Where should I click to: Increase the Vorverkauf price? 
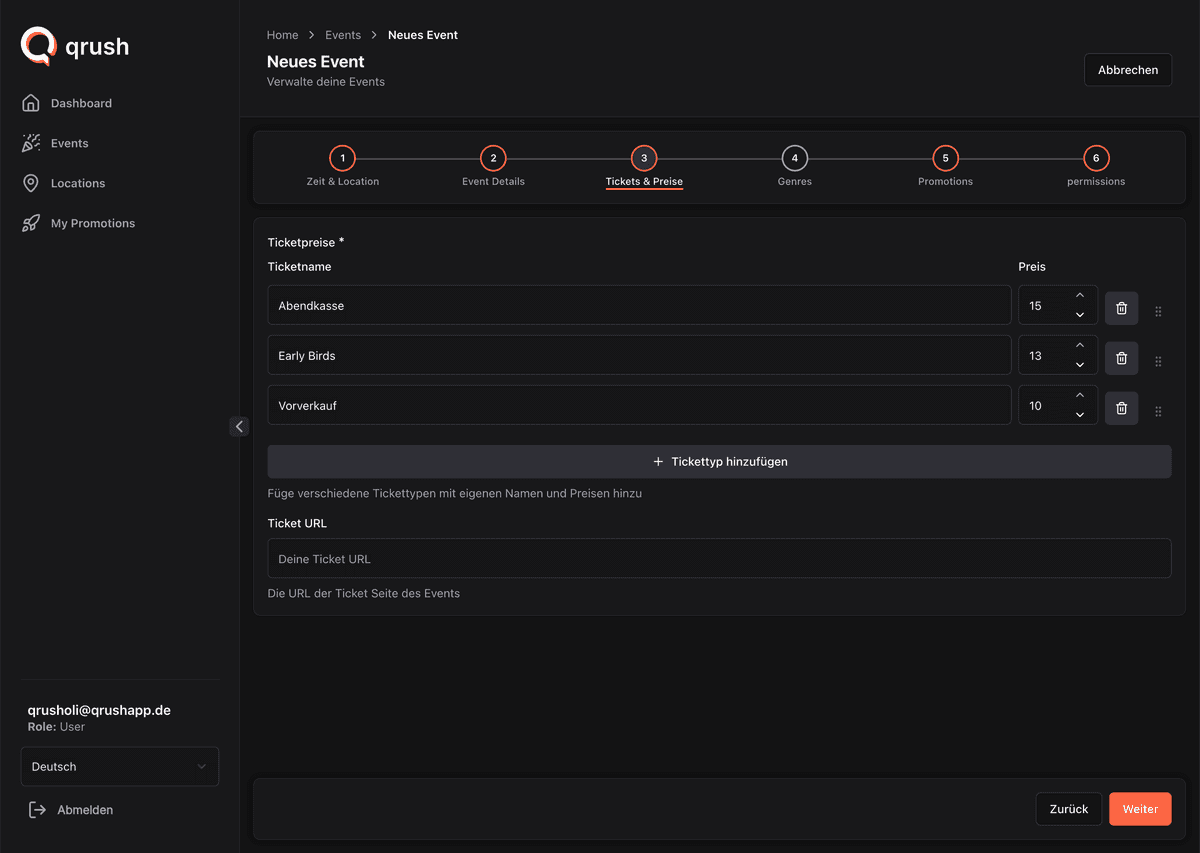pos(1080,396)
